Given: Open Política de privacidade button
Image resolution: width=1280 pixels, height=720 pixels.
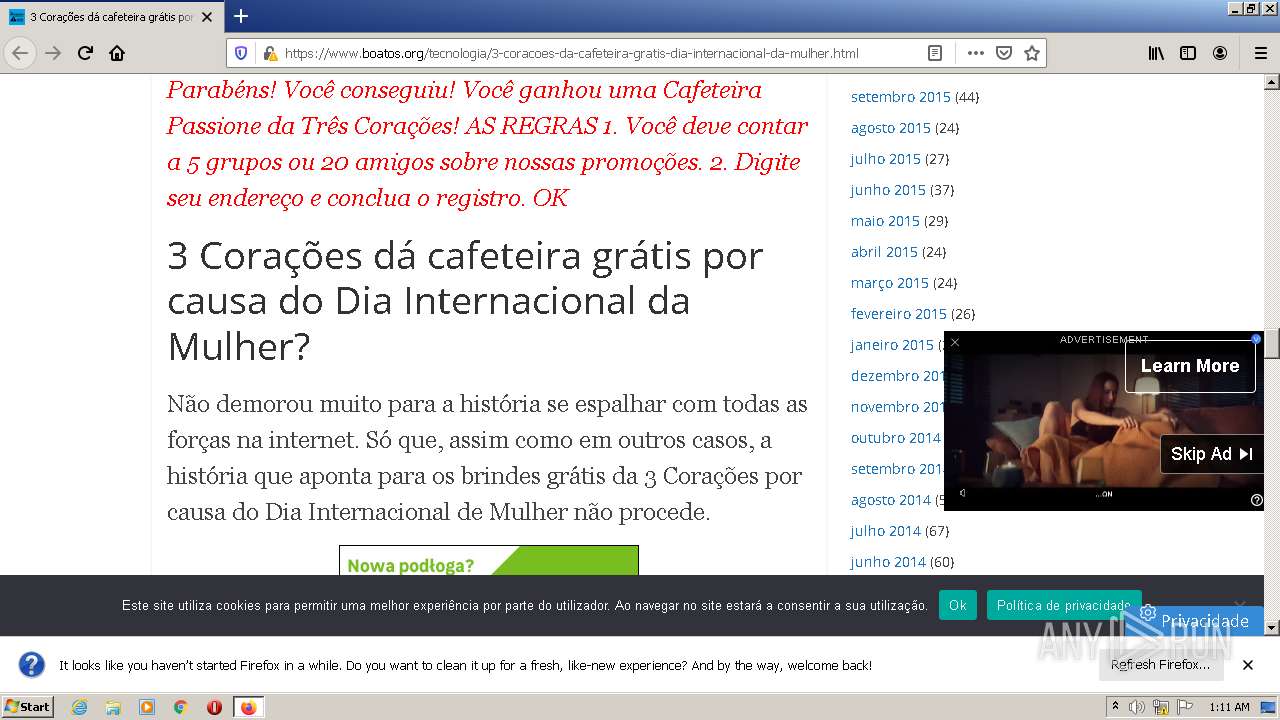Looking at the screenshot, I should point(1064,605).
